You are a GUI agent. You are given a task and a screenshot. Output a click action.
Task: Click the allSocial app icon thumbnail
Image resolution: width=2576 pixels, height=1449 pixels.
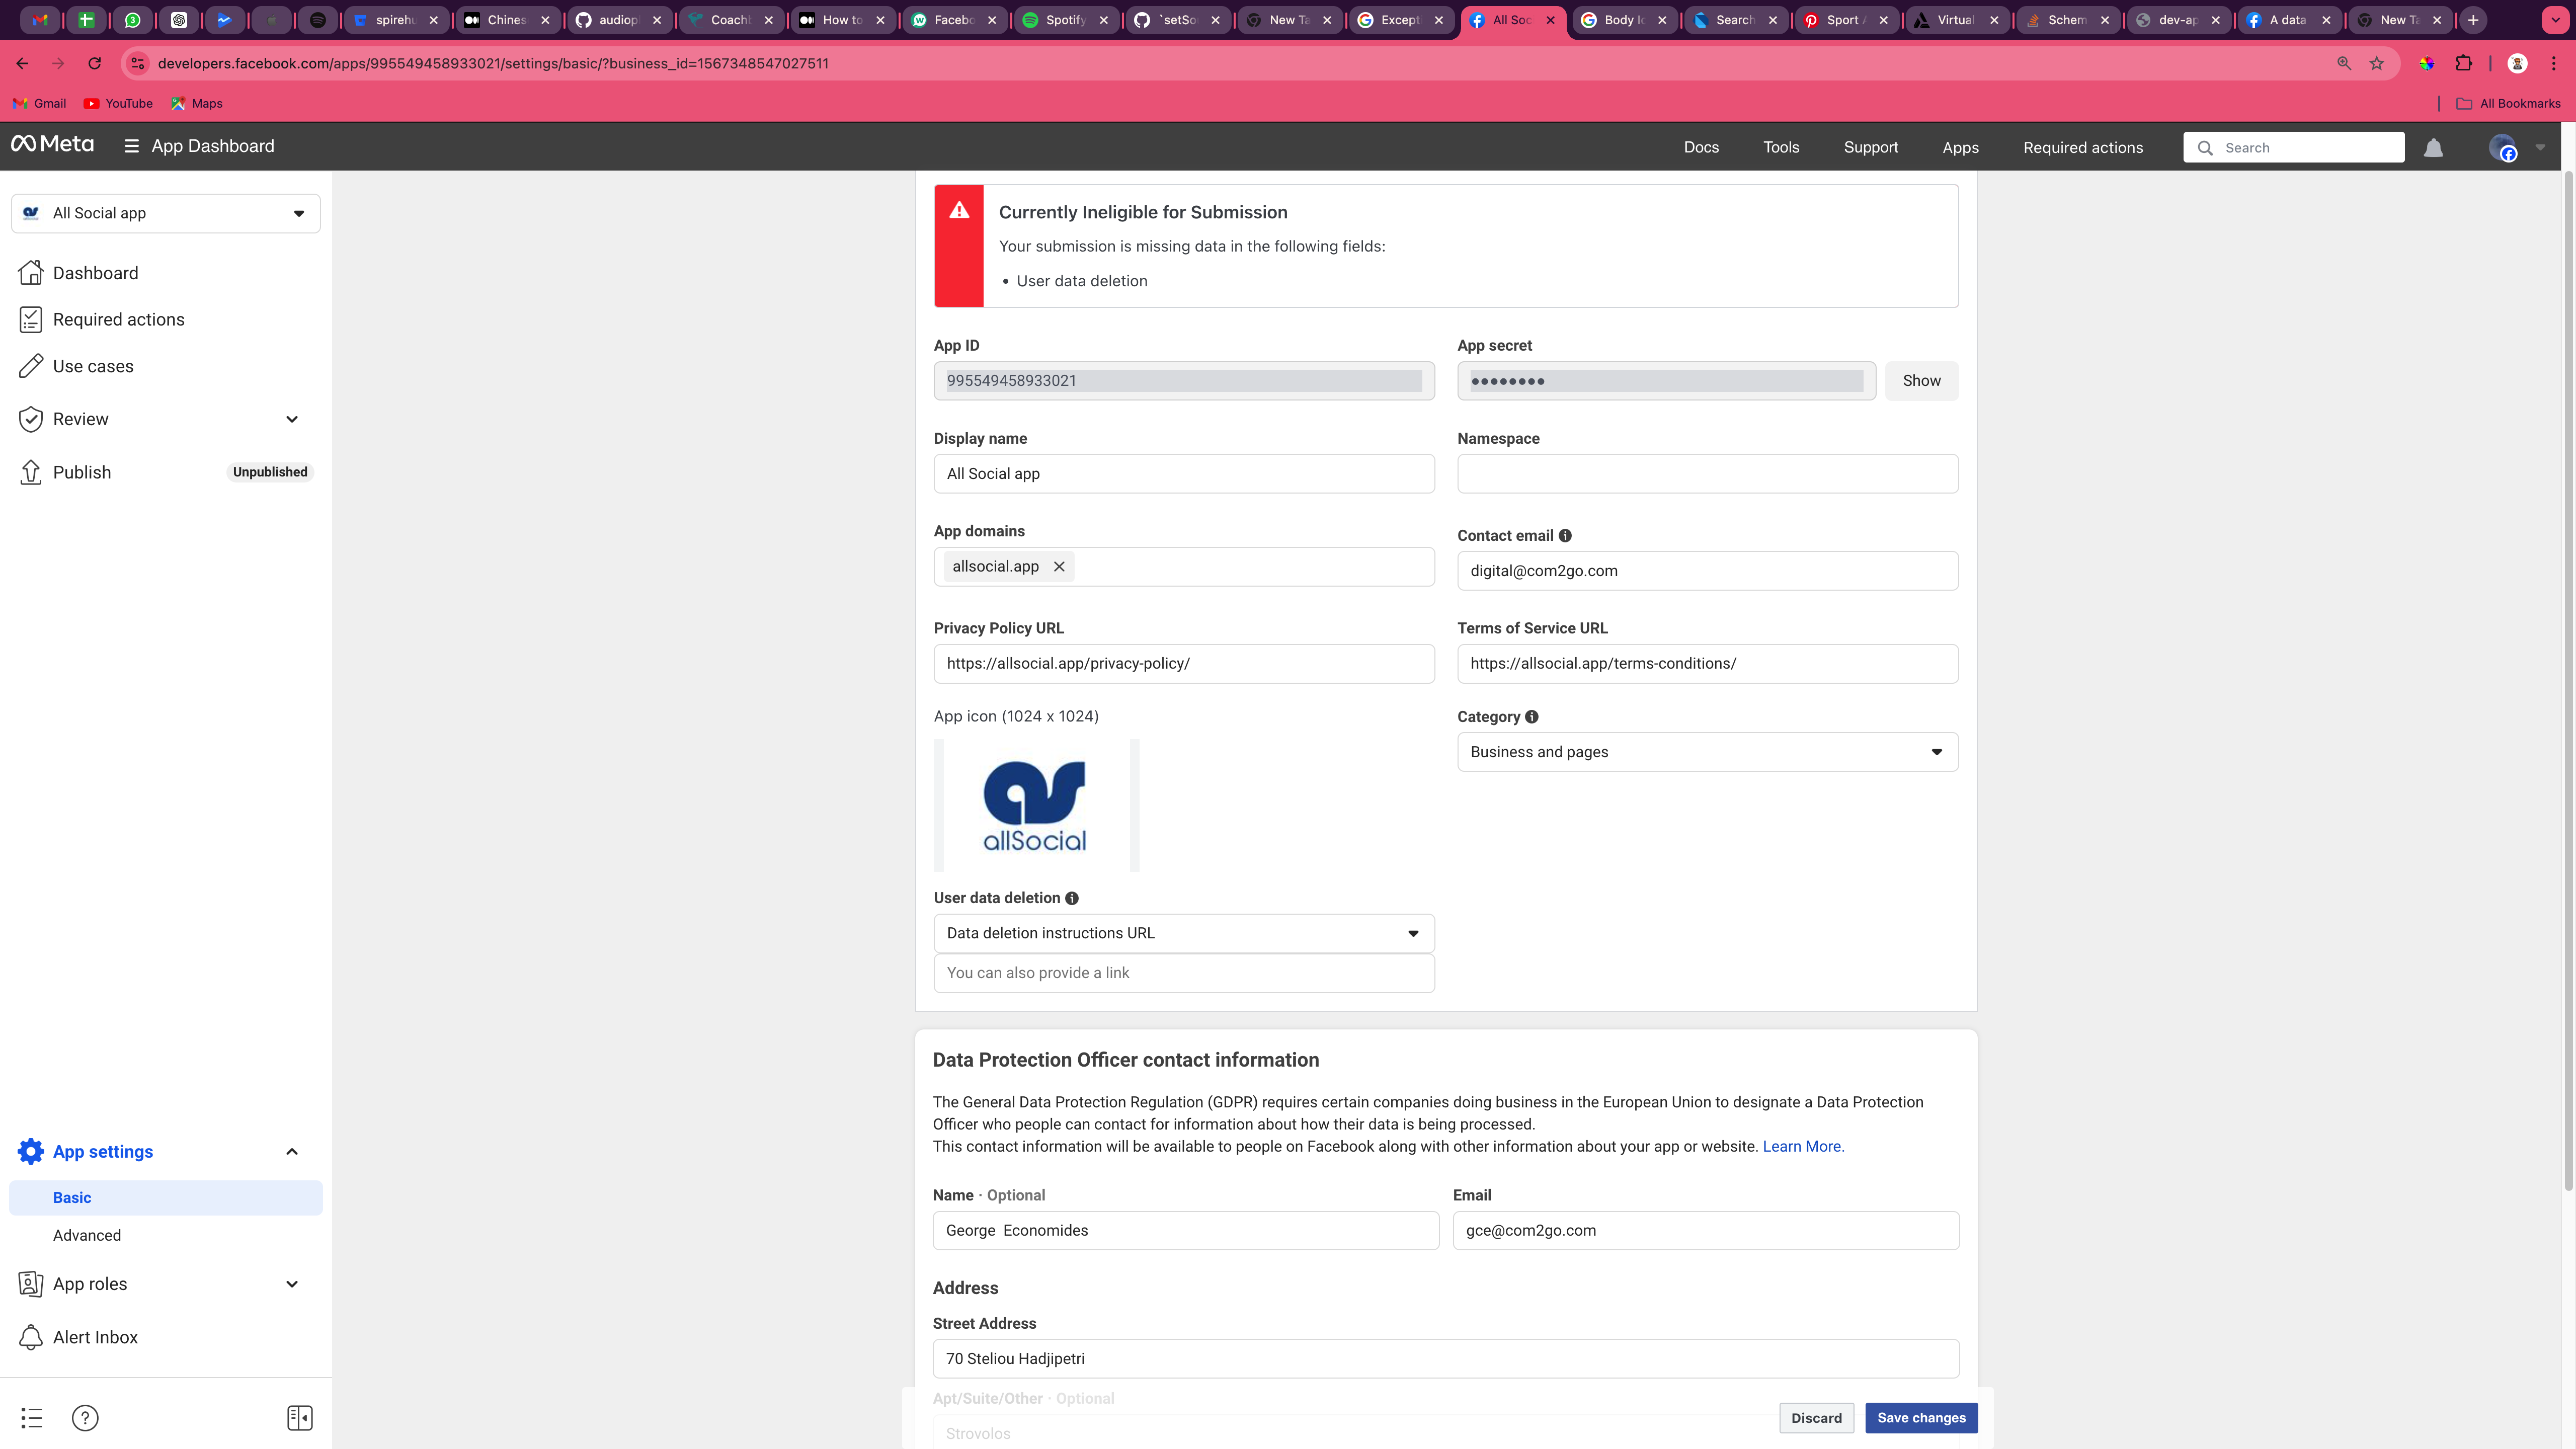point(1035,806)
